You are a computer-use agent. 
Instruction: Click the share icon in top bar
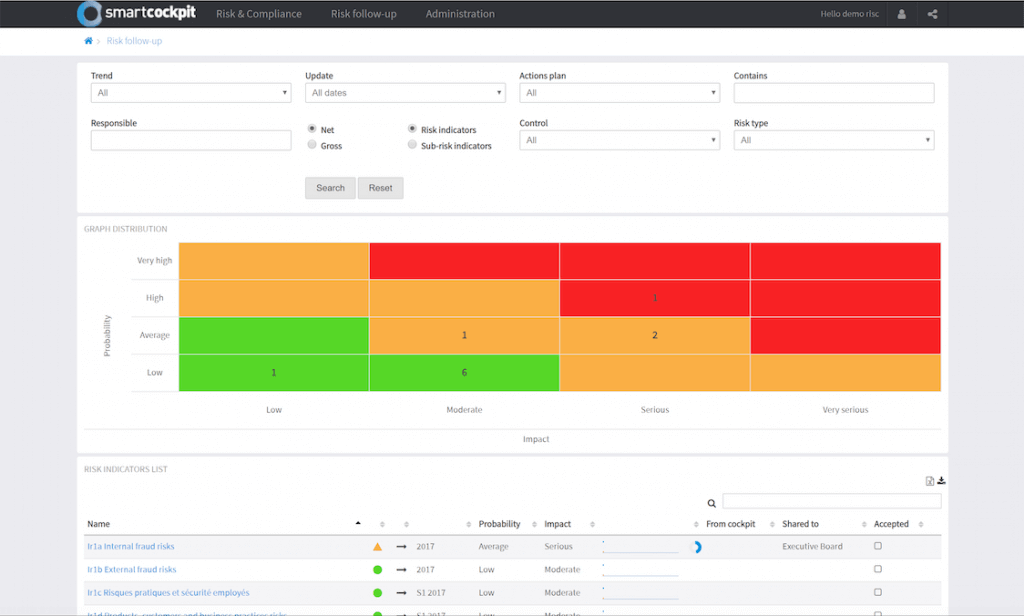tap(932, 14)
